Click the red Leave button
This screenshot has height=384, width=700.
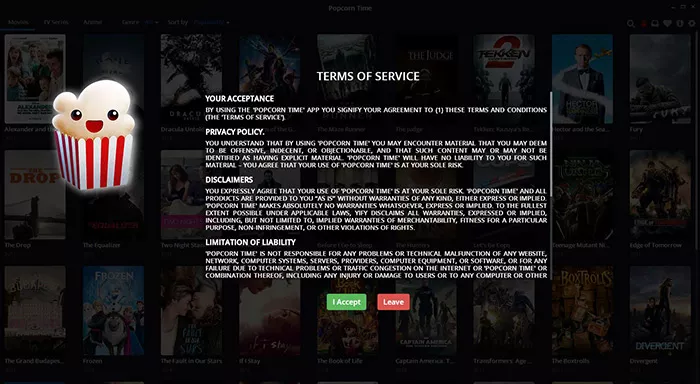click(393, 302)
